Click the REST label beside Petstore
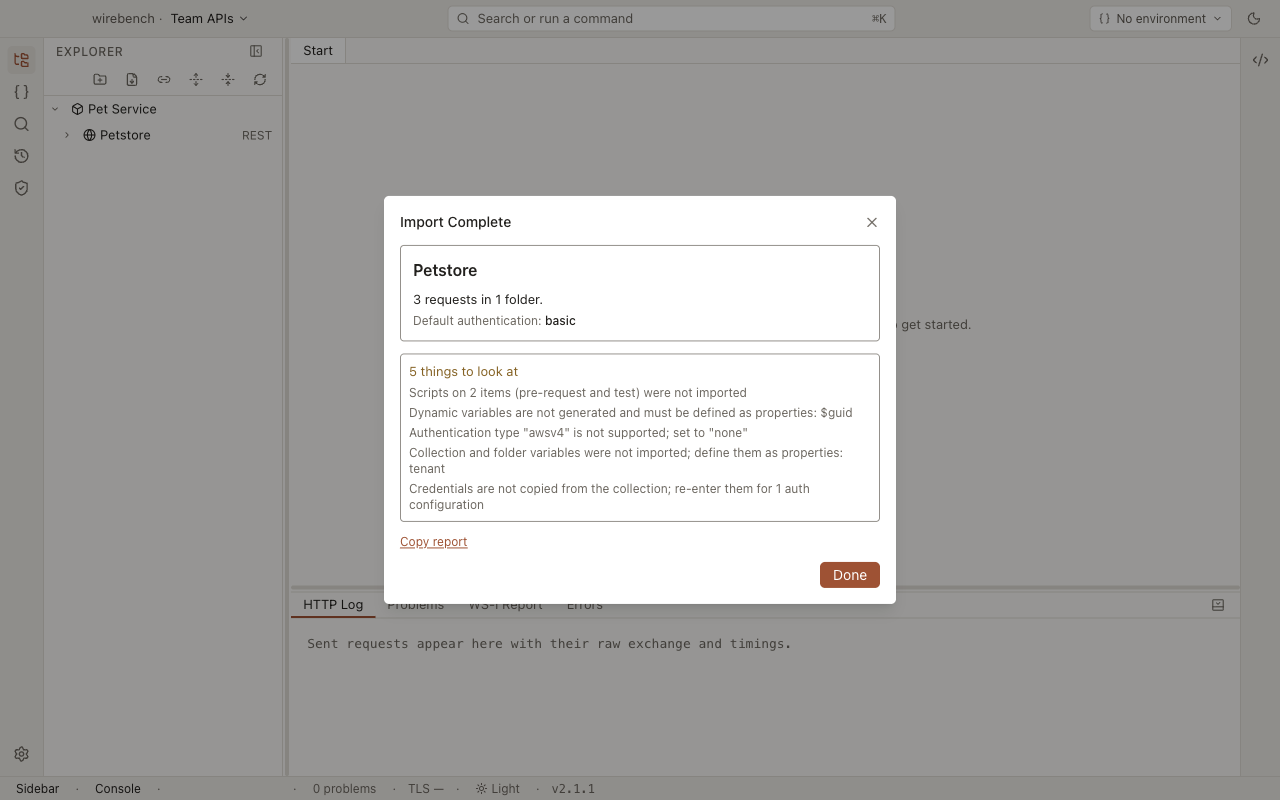 (x=257, y=135)
